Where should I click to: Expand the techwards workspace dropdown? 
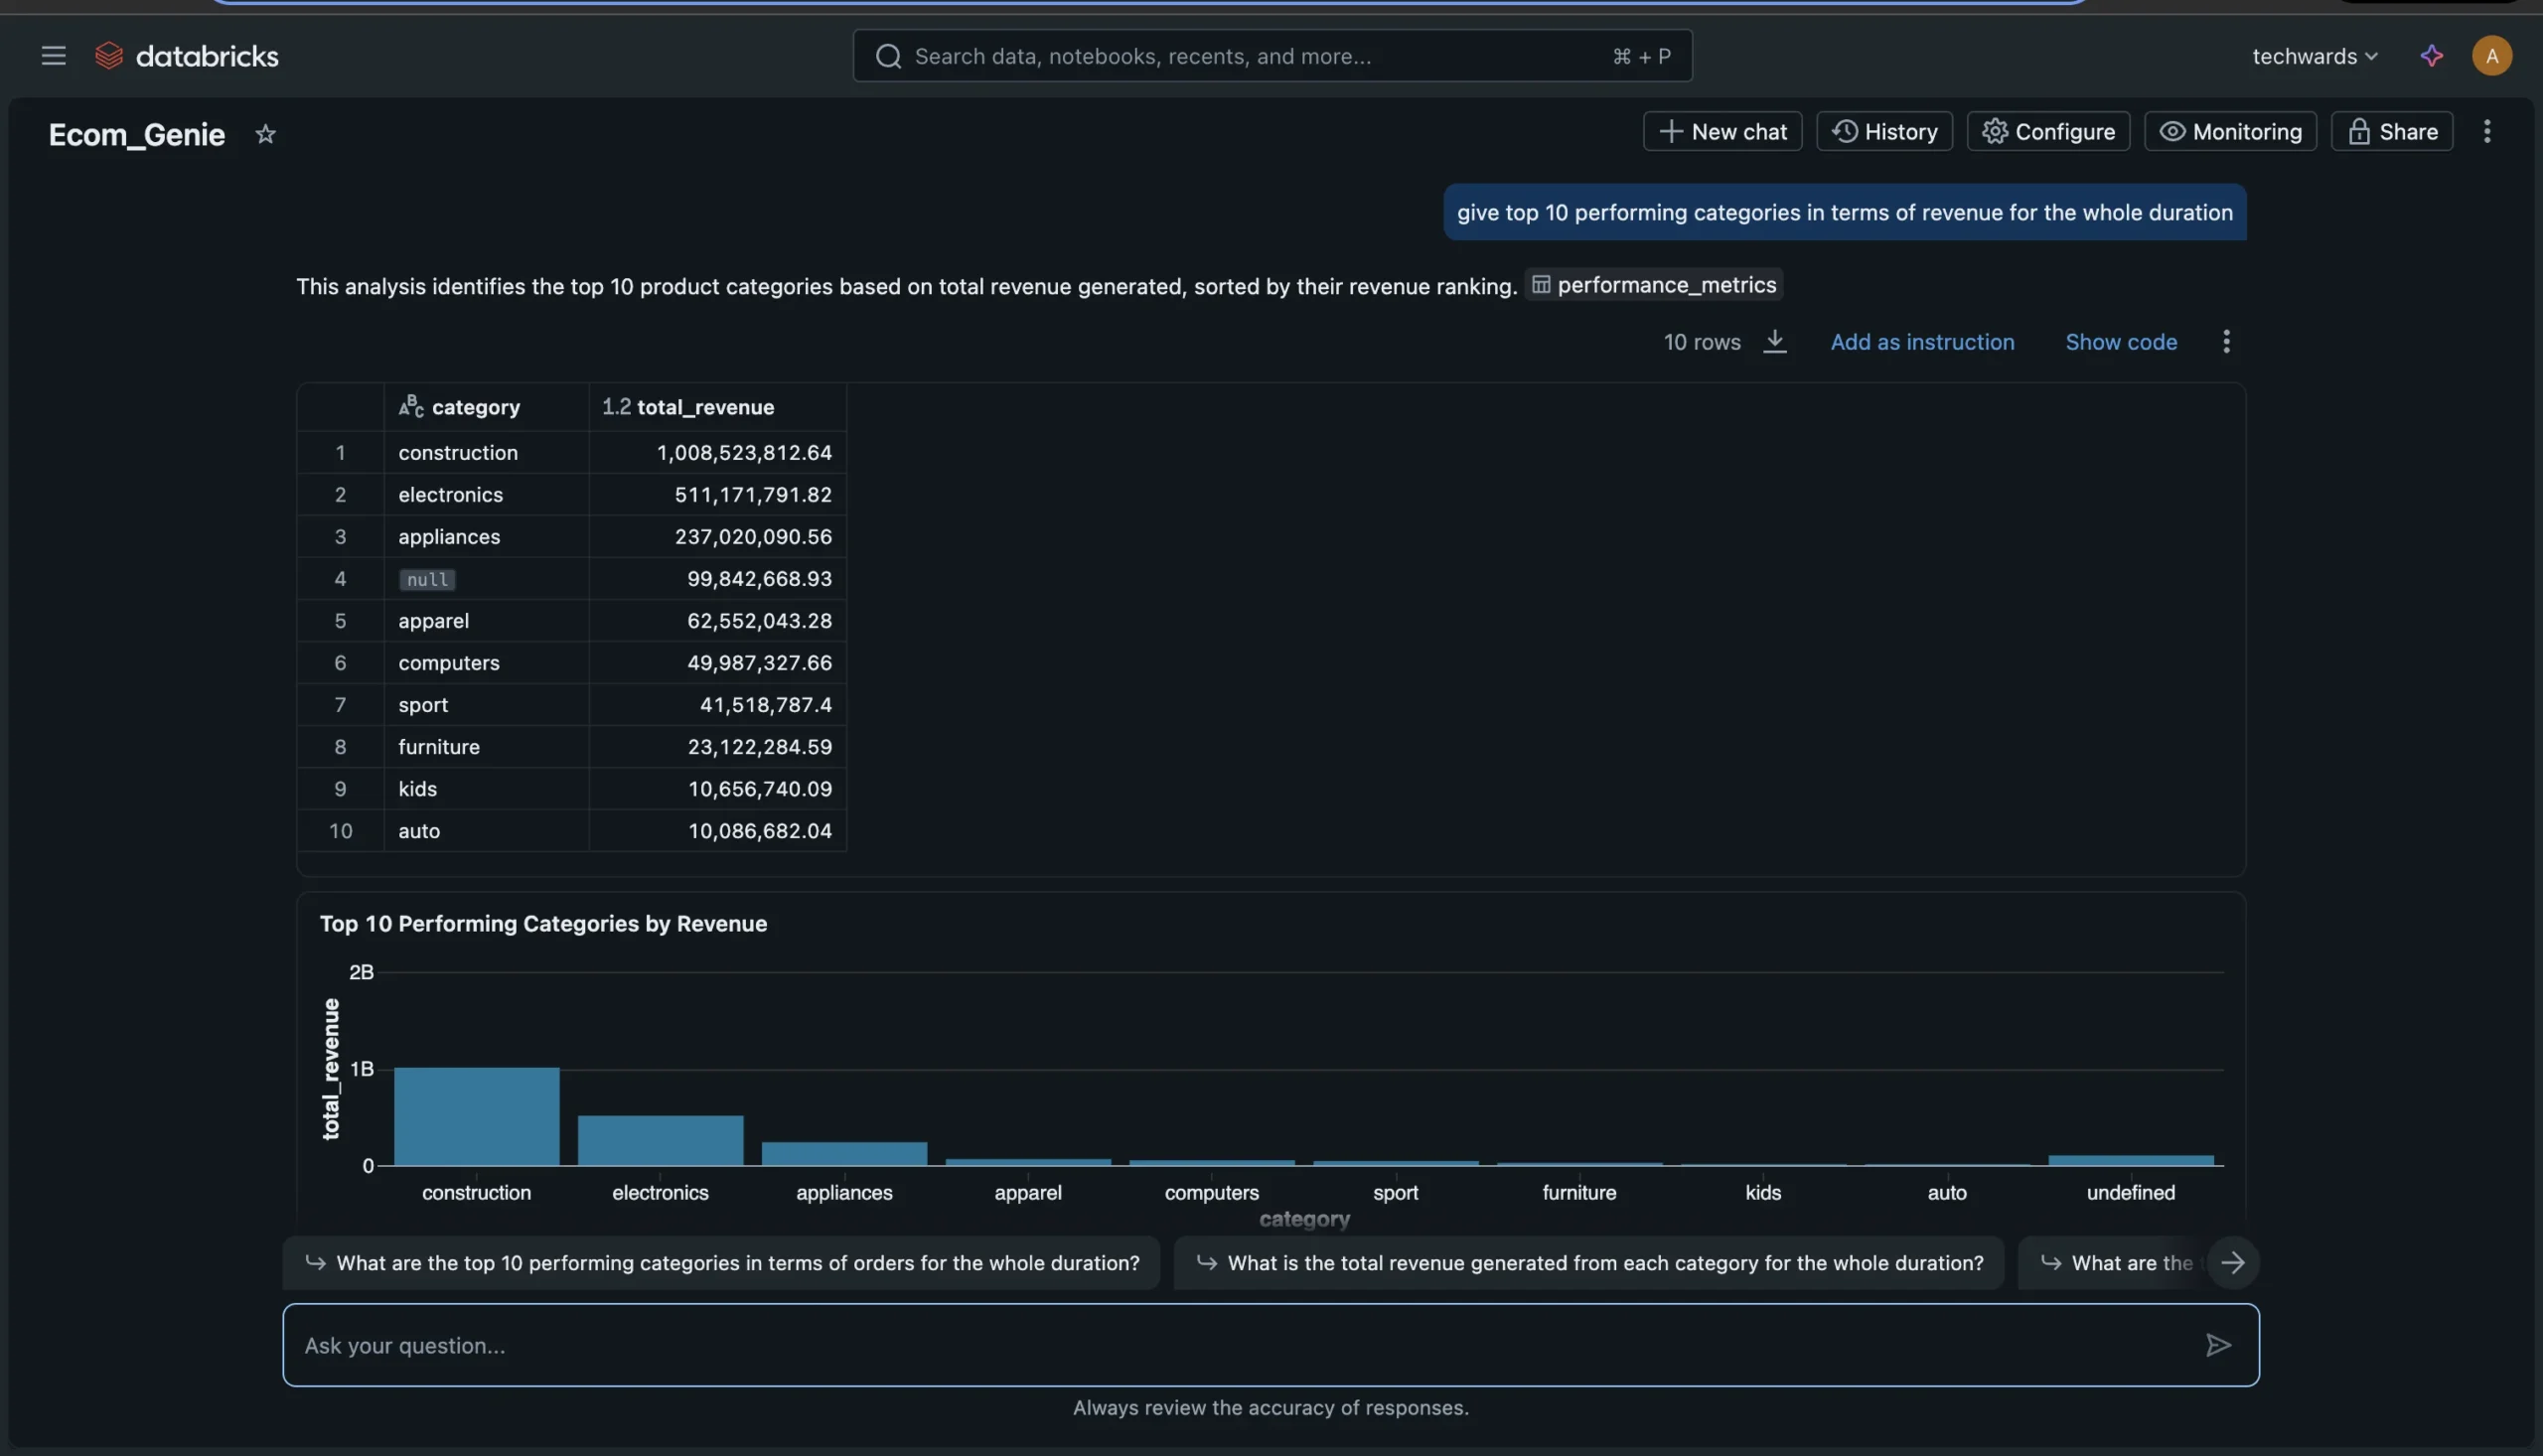click(2314, 56)
